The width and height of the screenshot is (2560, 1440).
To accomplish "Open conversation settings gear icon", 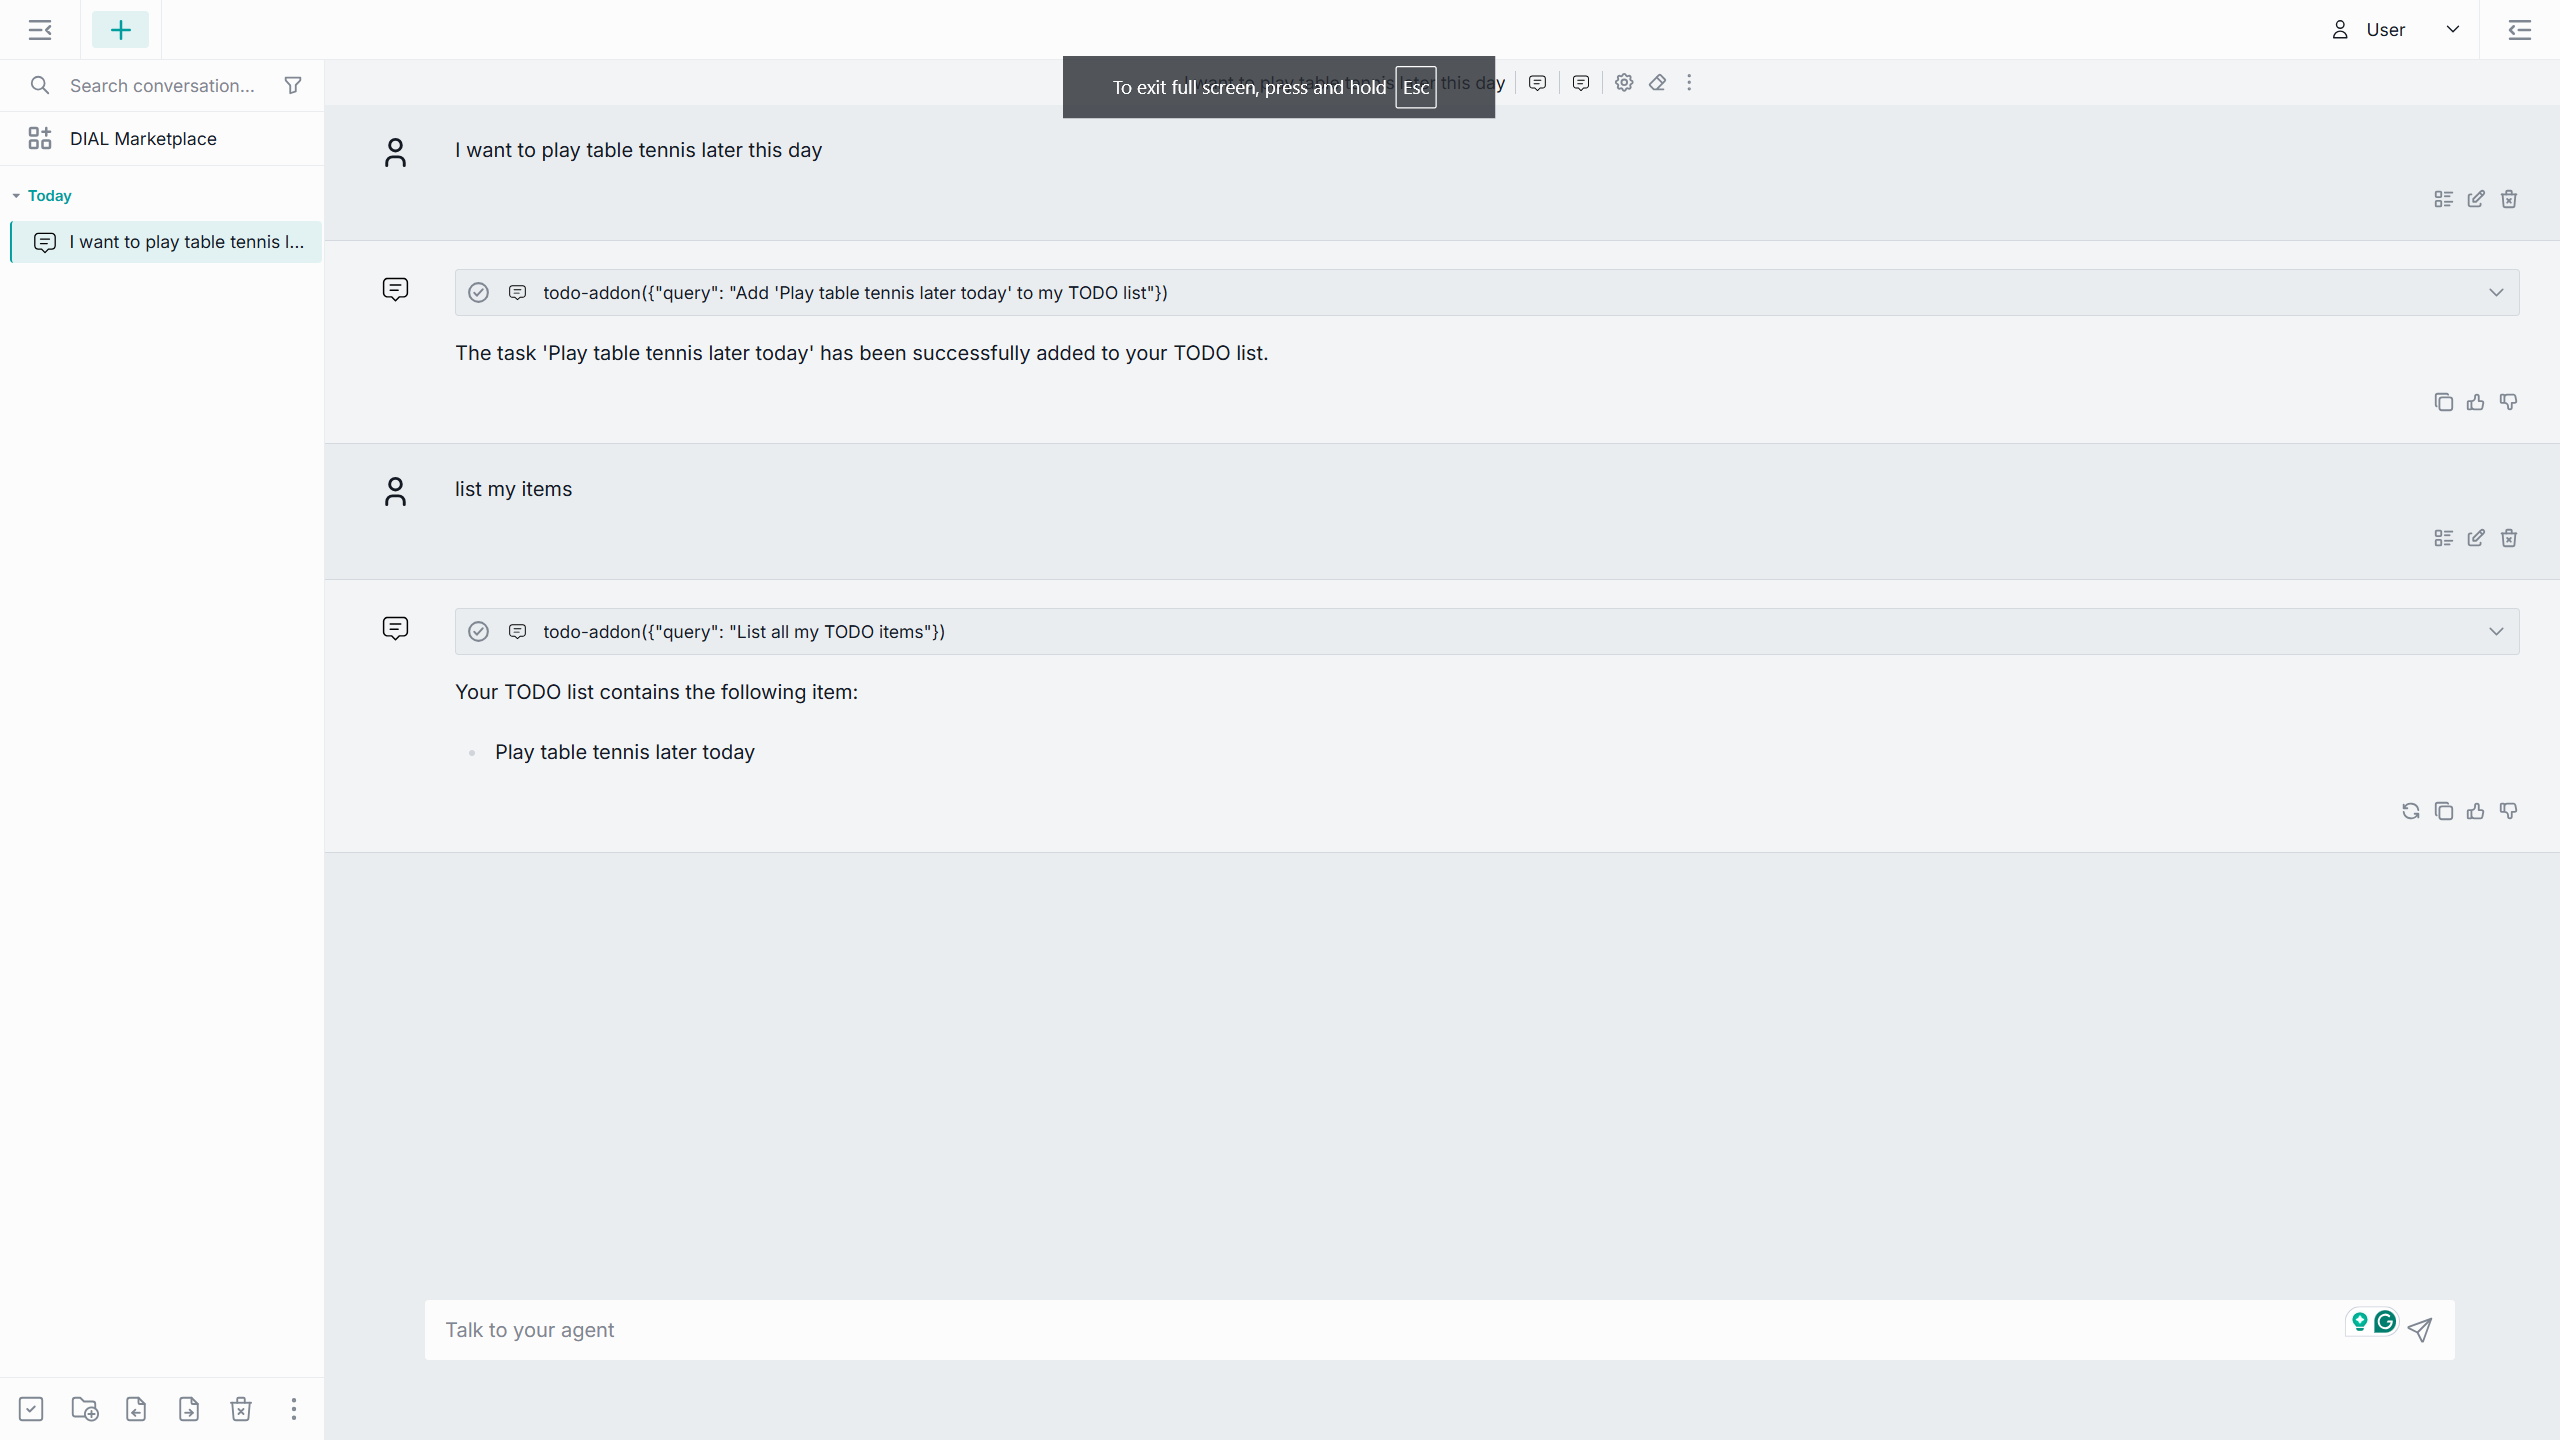I will click(x=1624, y=83).
